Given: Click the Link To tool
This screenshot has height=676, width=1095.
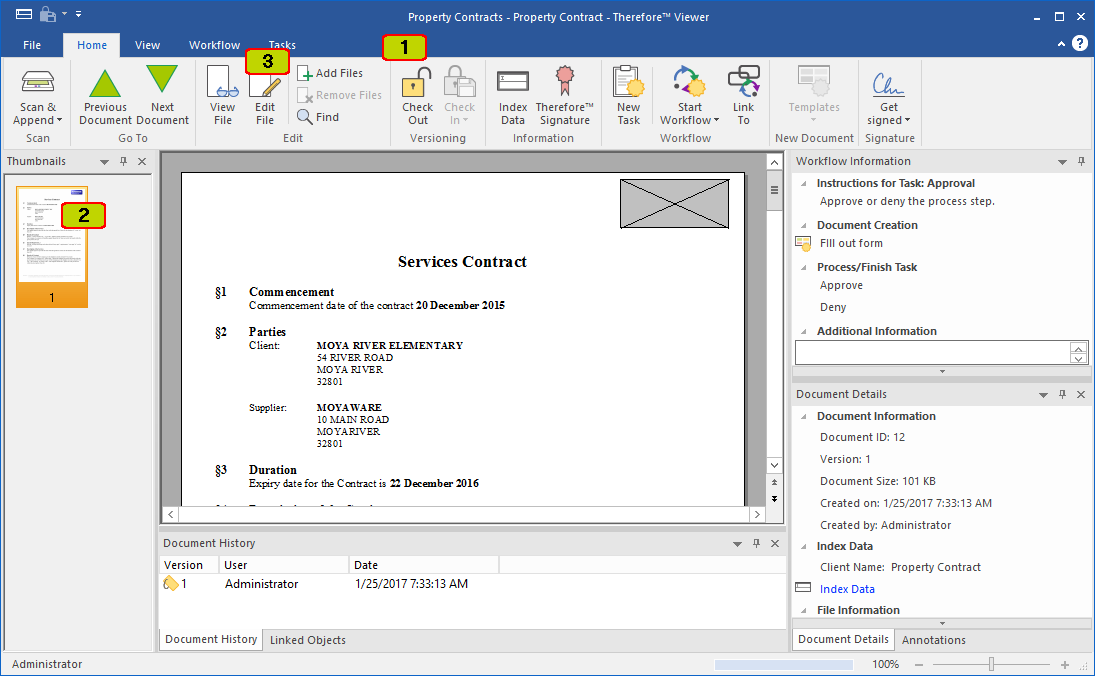Looking at the screenshot, I should click(743, 93).
